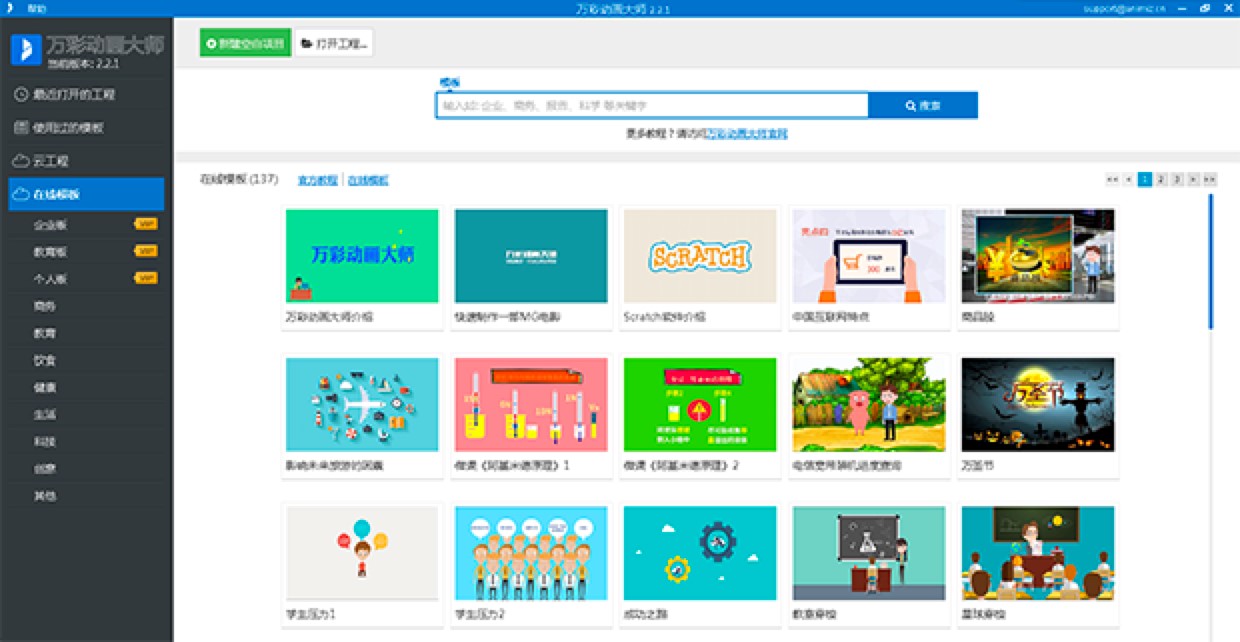The image size is (1240, 642).
Task: Create a new blank project with the green button
Action: pos(245,43)
